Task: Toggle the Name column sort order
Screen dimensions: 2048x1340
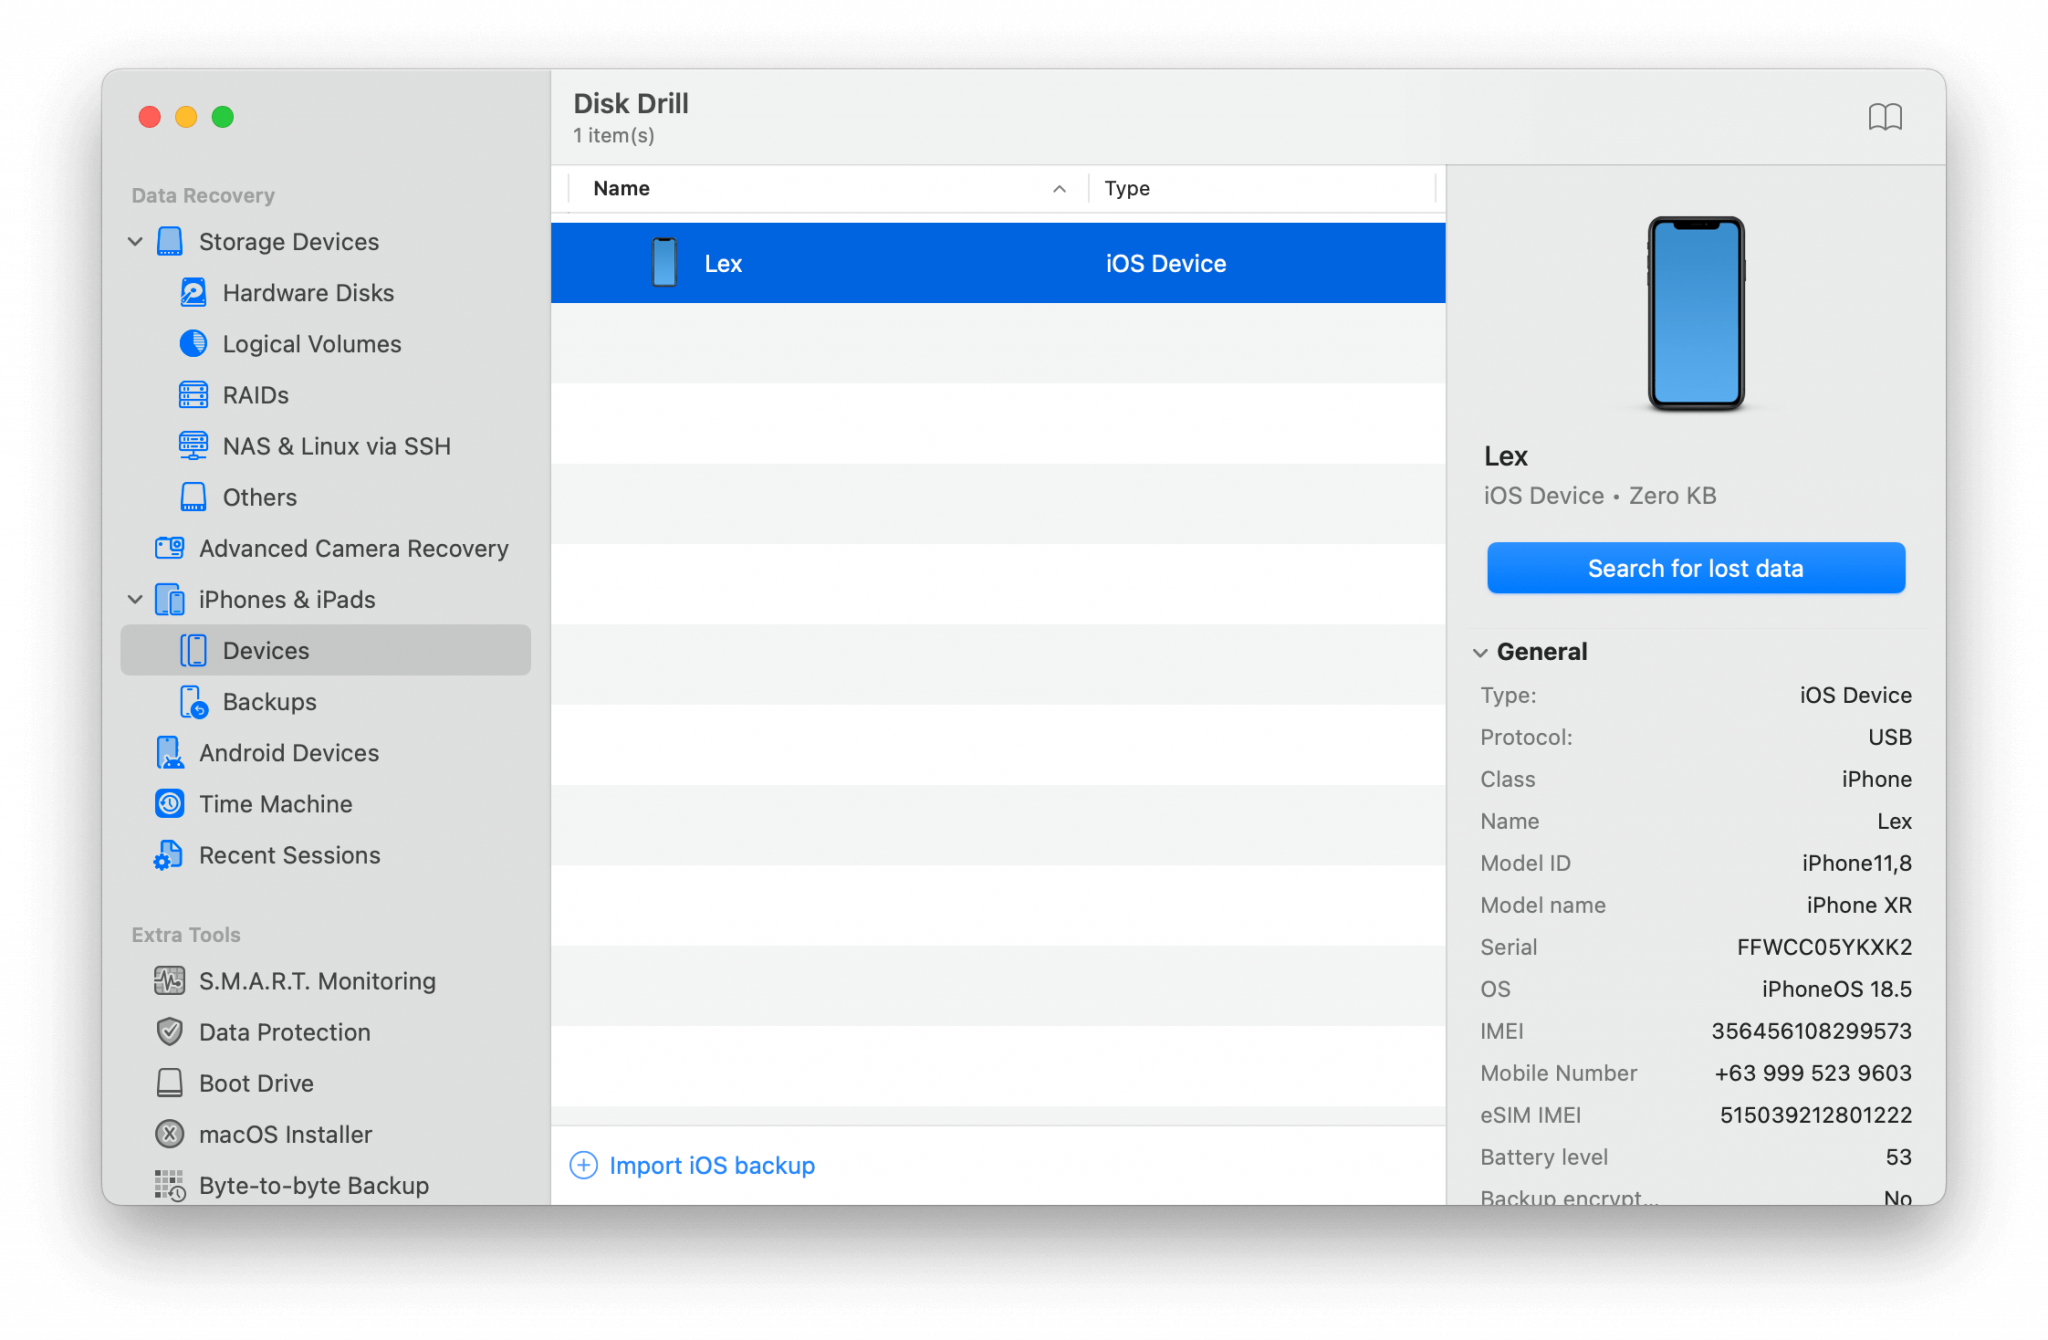Action: pos(1057,188)
